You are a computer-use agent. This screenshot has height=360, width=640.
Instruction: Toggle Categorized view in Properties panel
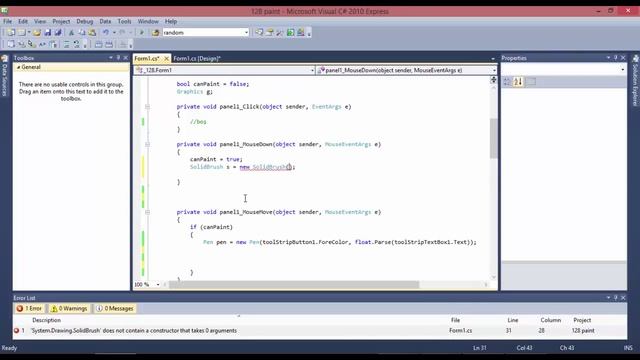[507, 82]
